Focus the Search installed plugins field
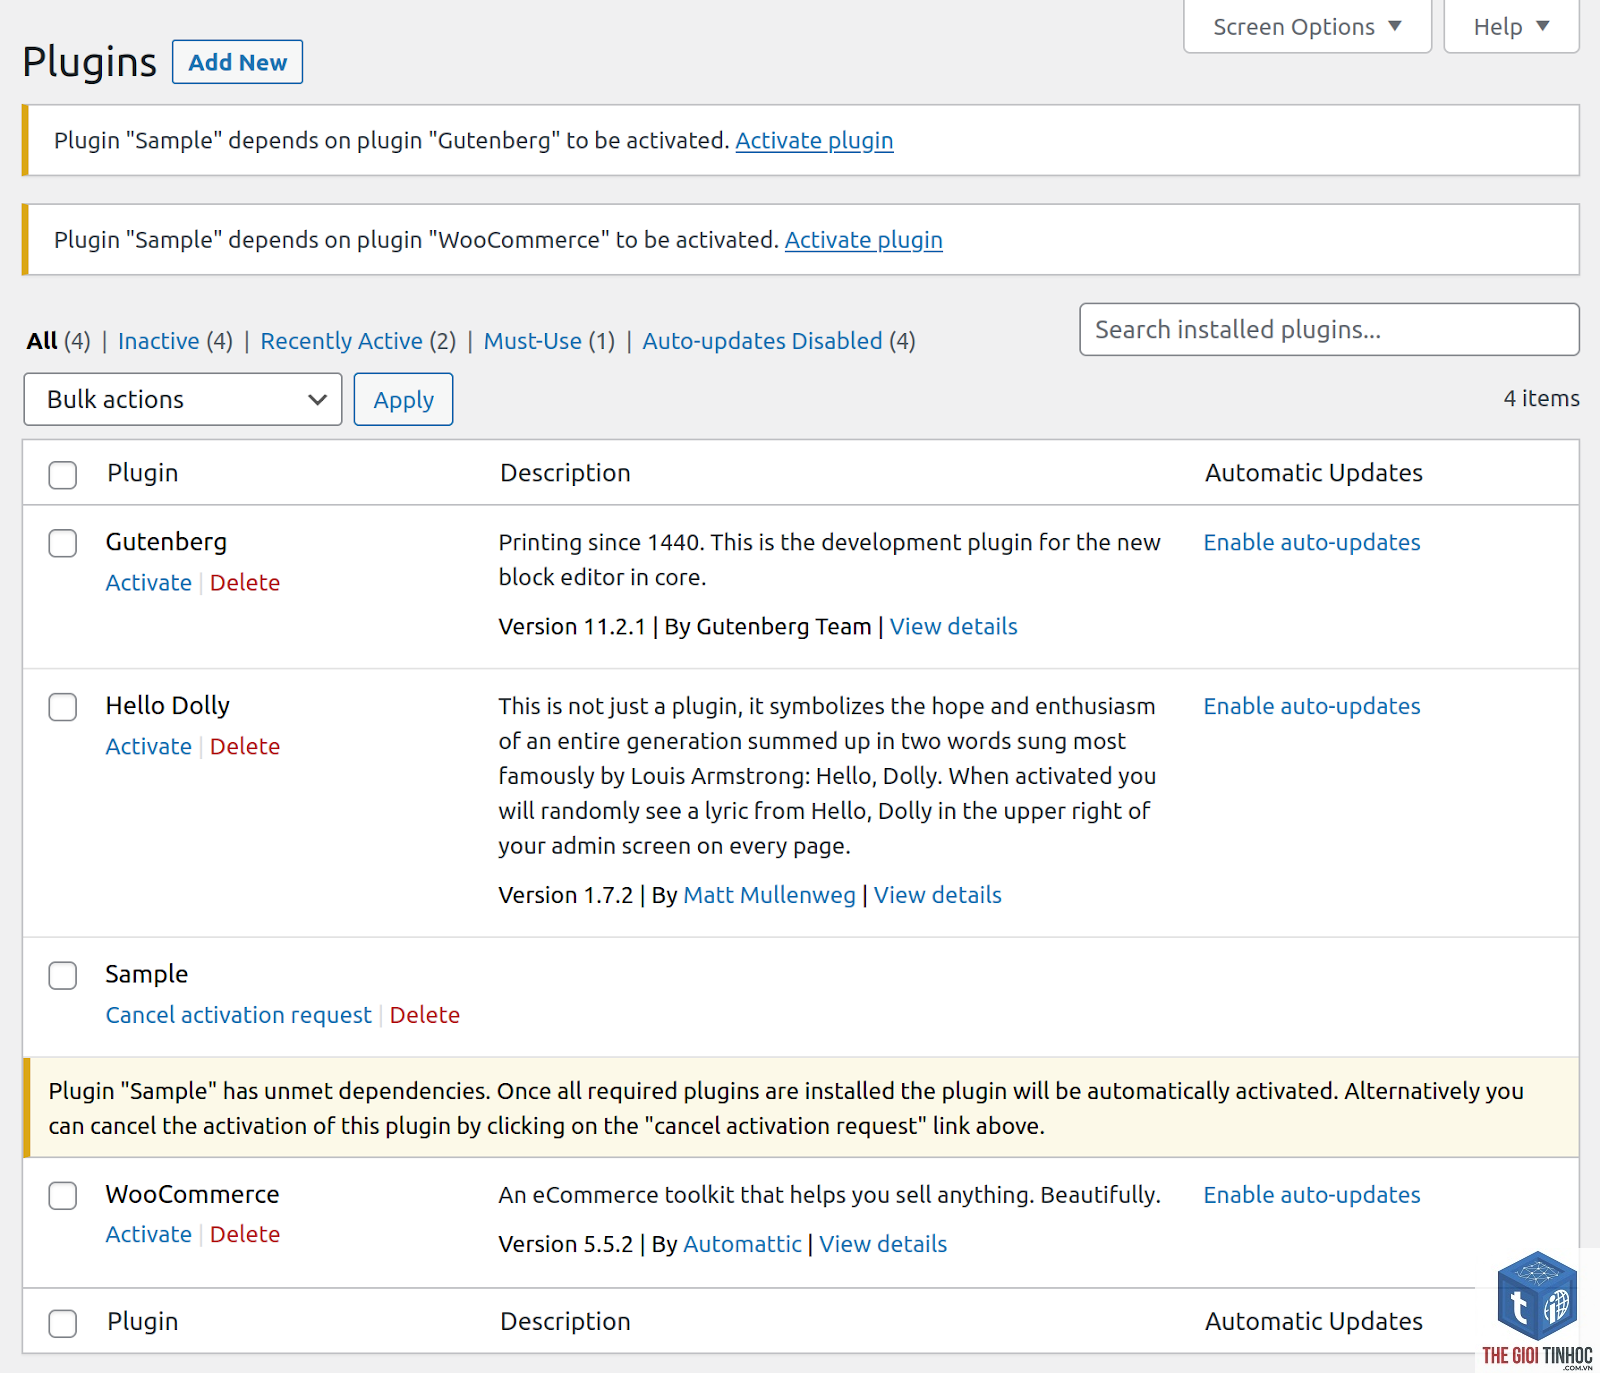Viewport: 1600px width, 1373px height. 1329,329
